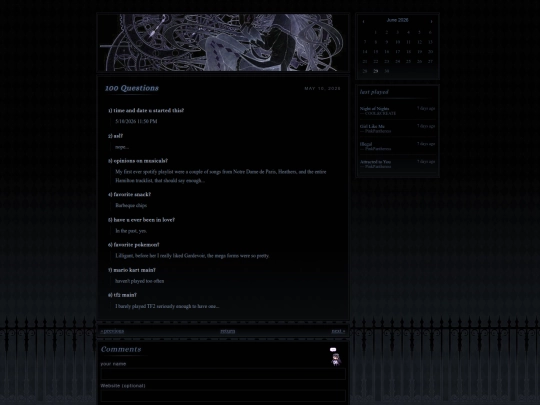
Task: Click question 4) favorite snack?
Action: coord(129,195)
